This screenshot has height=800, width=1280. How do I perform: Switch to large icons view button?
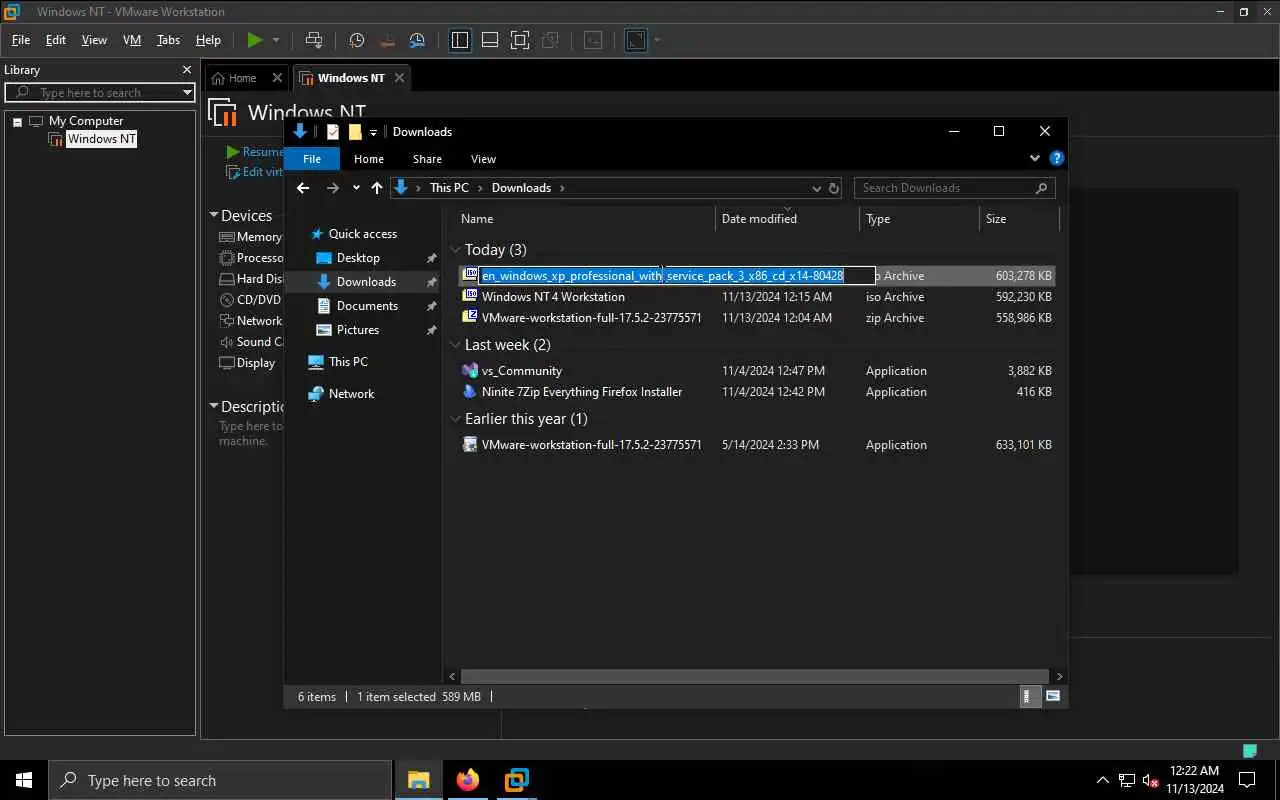coord(1053,696)
